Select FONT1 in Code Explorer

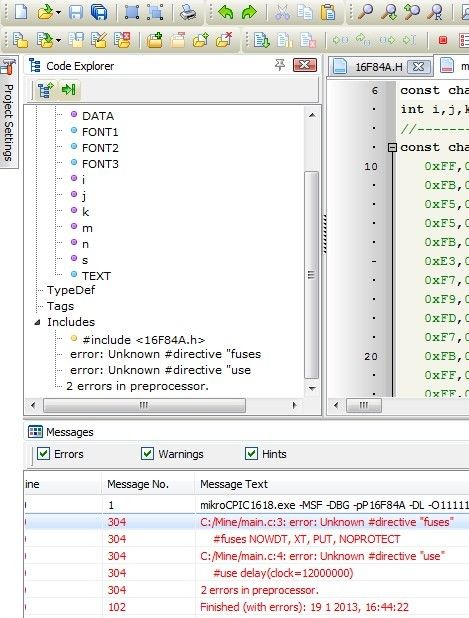point(100,132)
